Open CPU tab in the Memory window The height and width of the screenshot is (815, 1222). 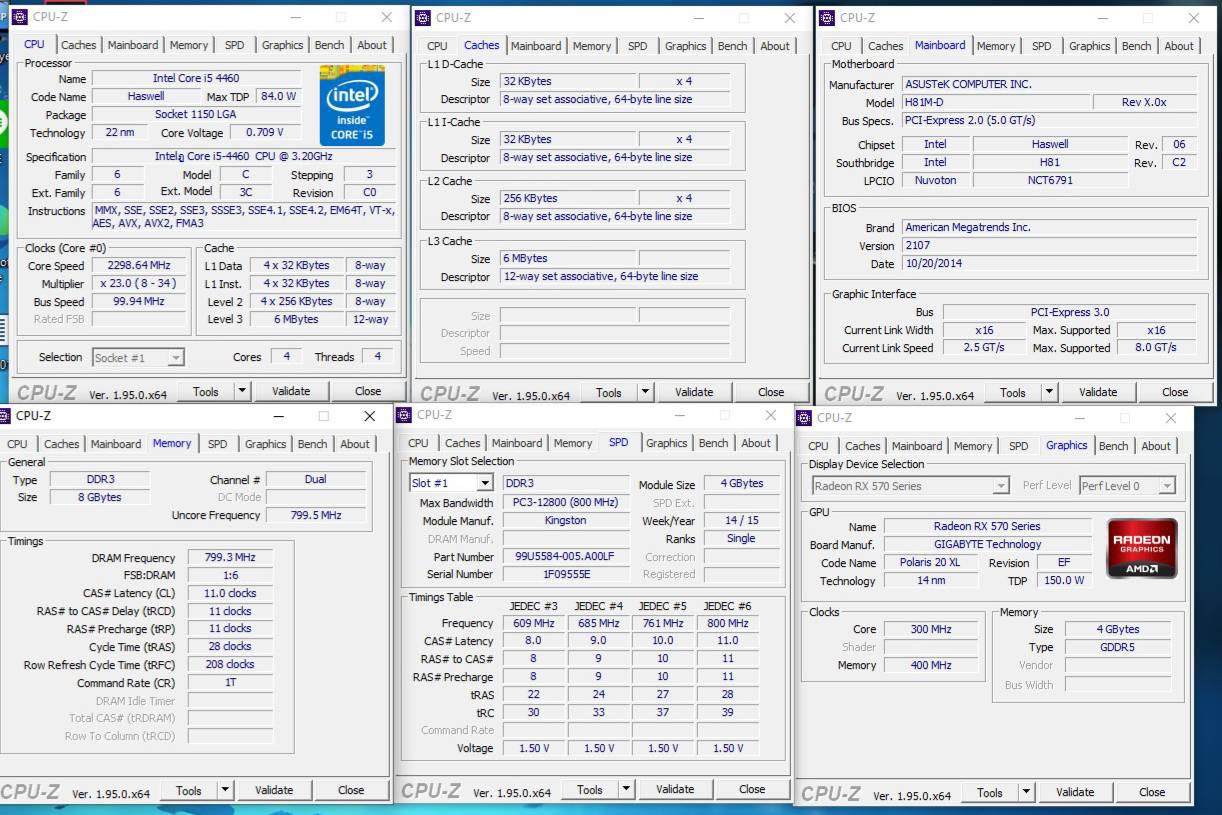point(17,444)
